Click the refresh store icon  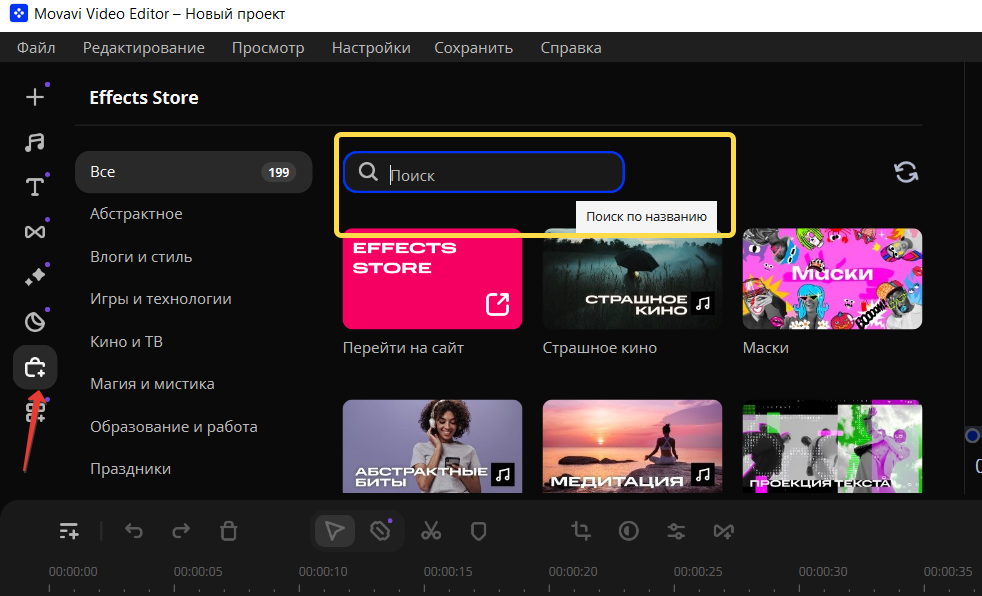click(x=906, y=172)
